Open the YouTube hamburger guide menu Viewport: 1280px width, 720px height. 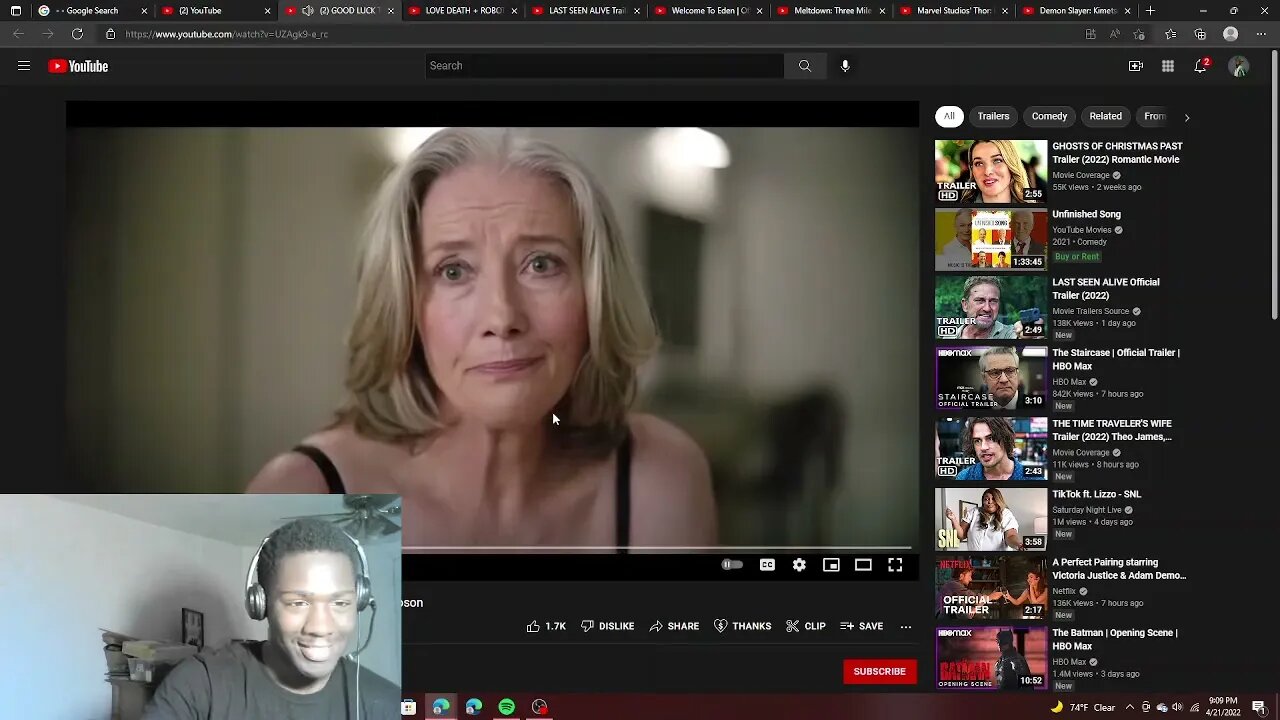24,66
